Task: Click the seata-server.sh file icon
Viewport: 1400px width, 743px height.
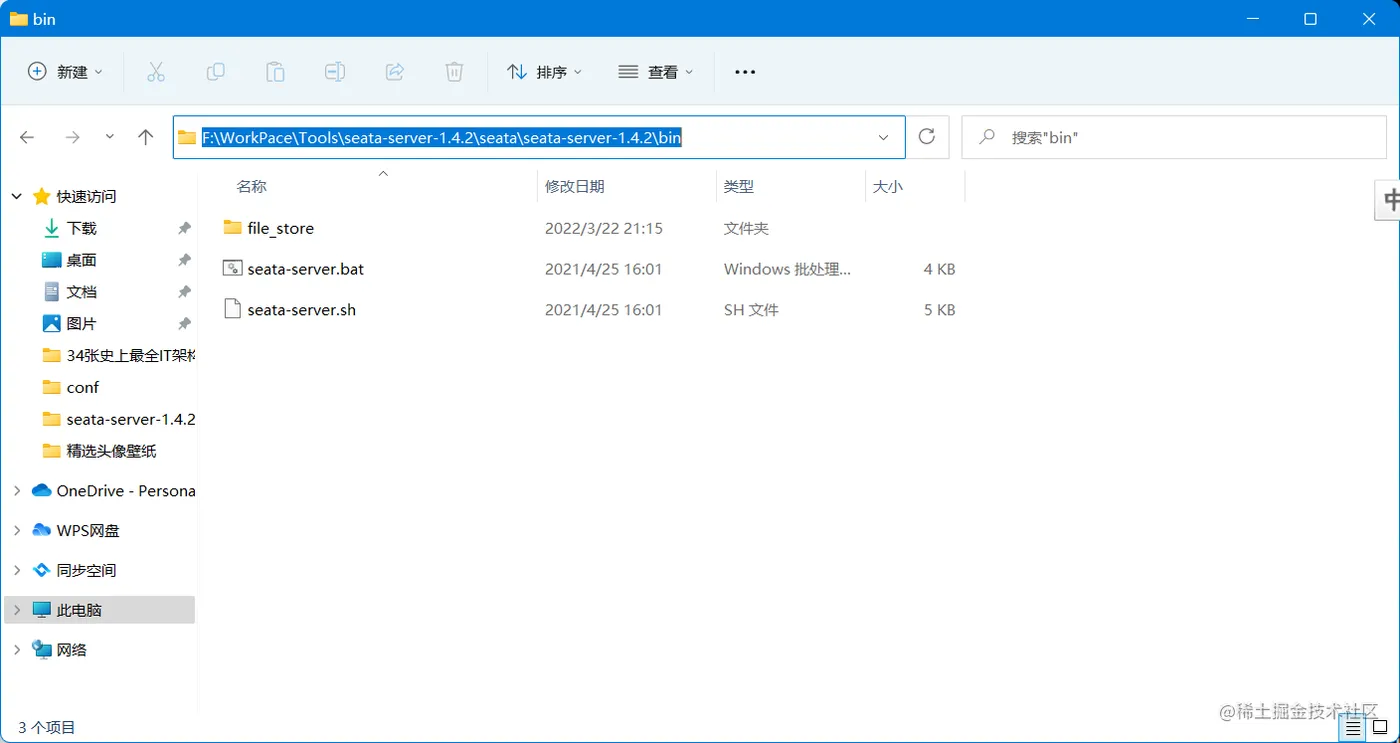Action: (x=232, y=309)
